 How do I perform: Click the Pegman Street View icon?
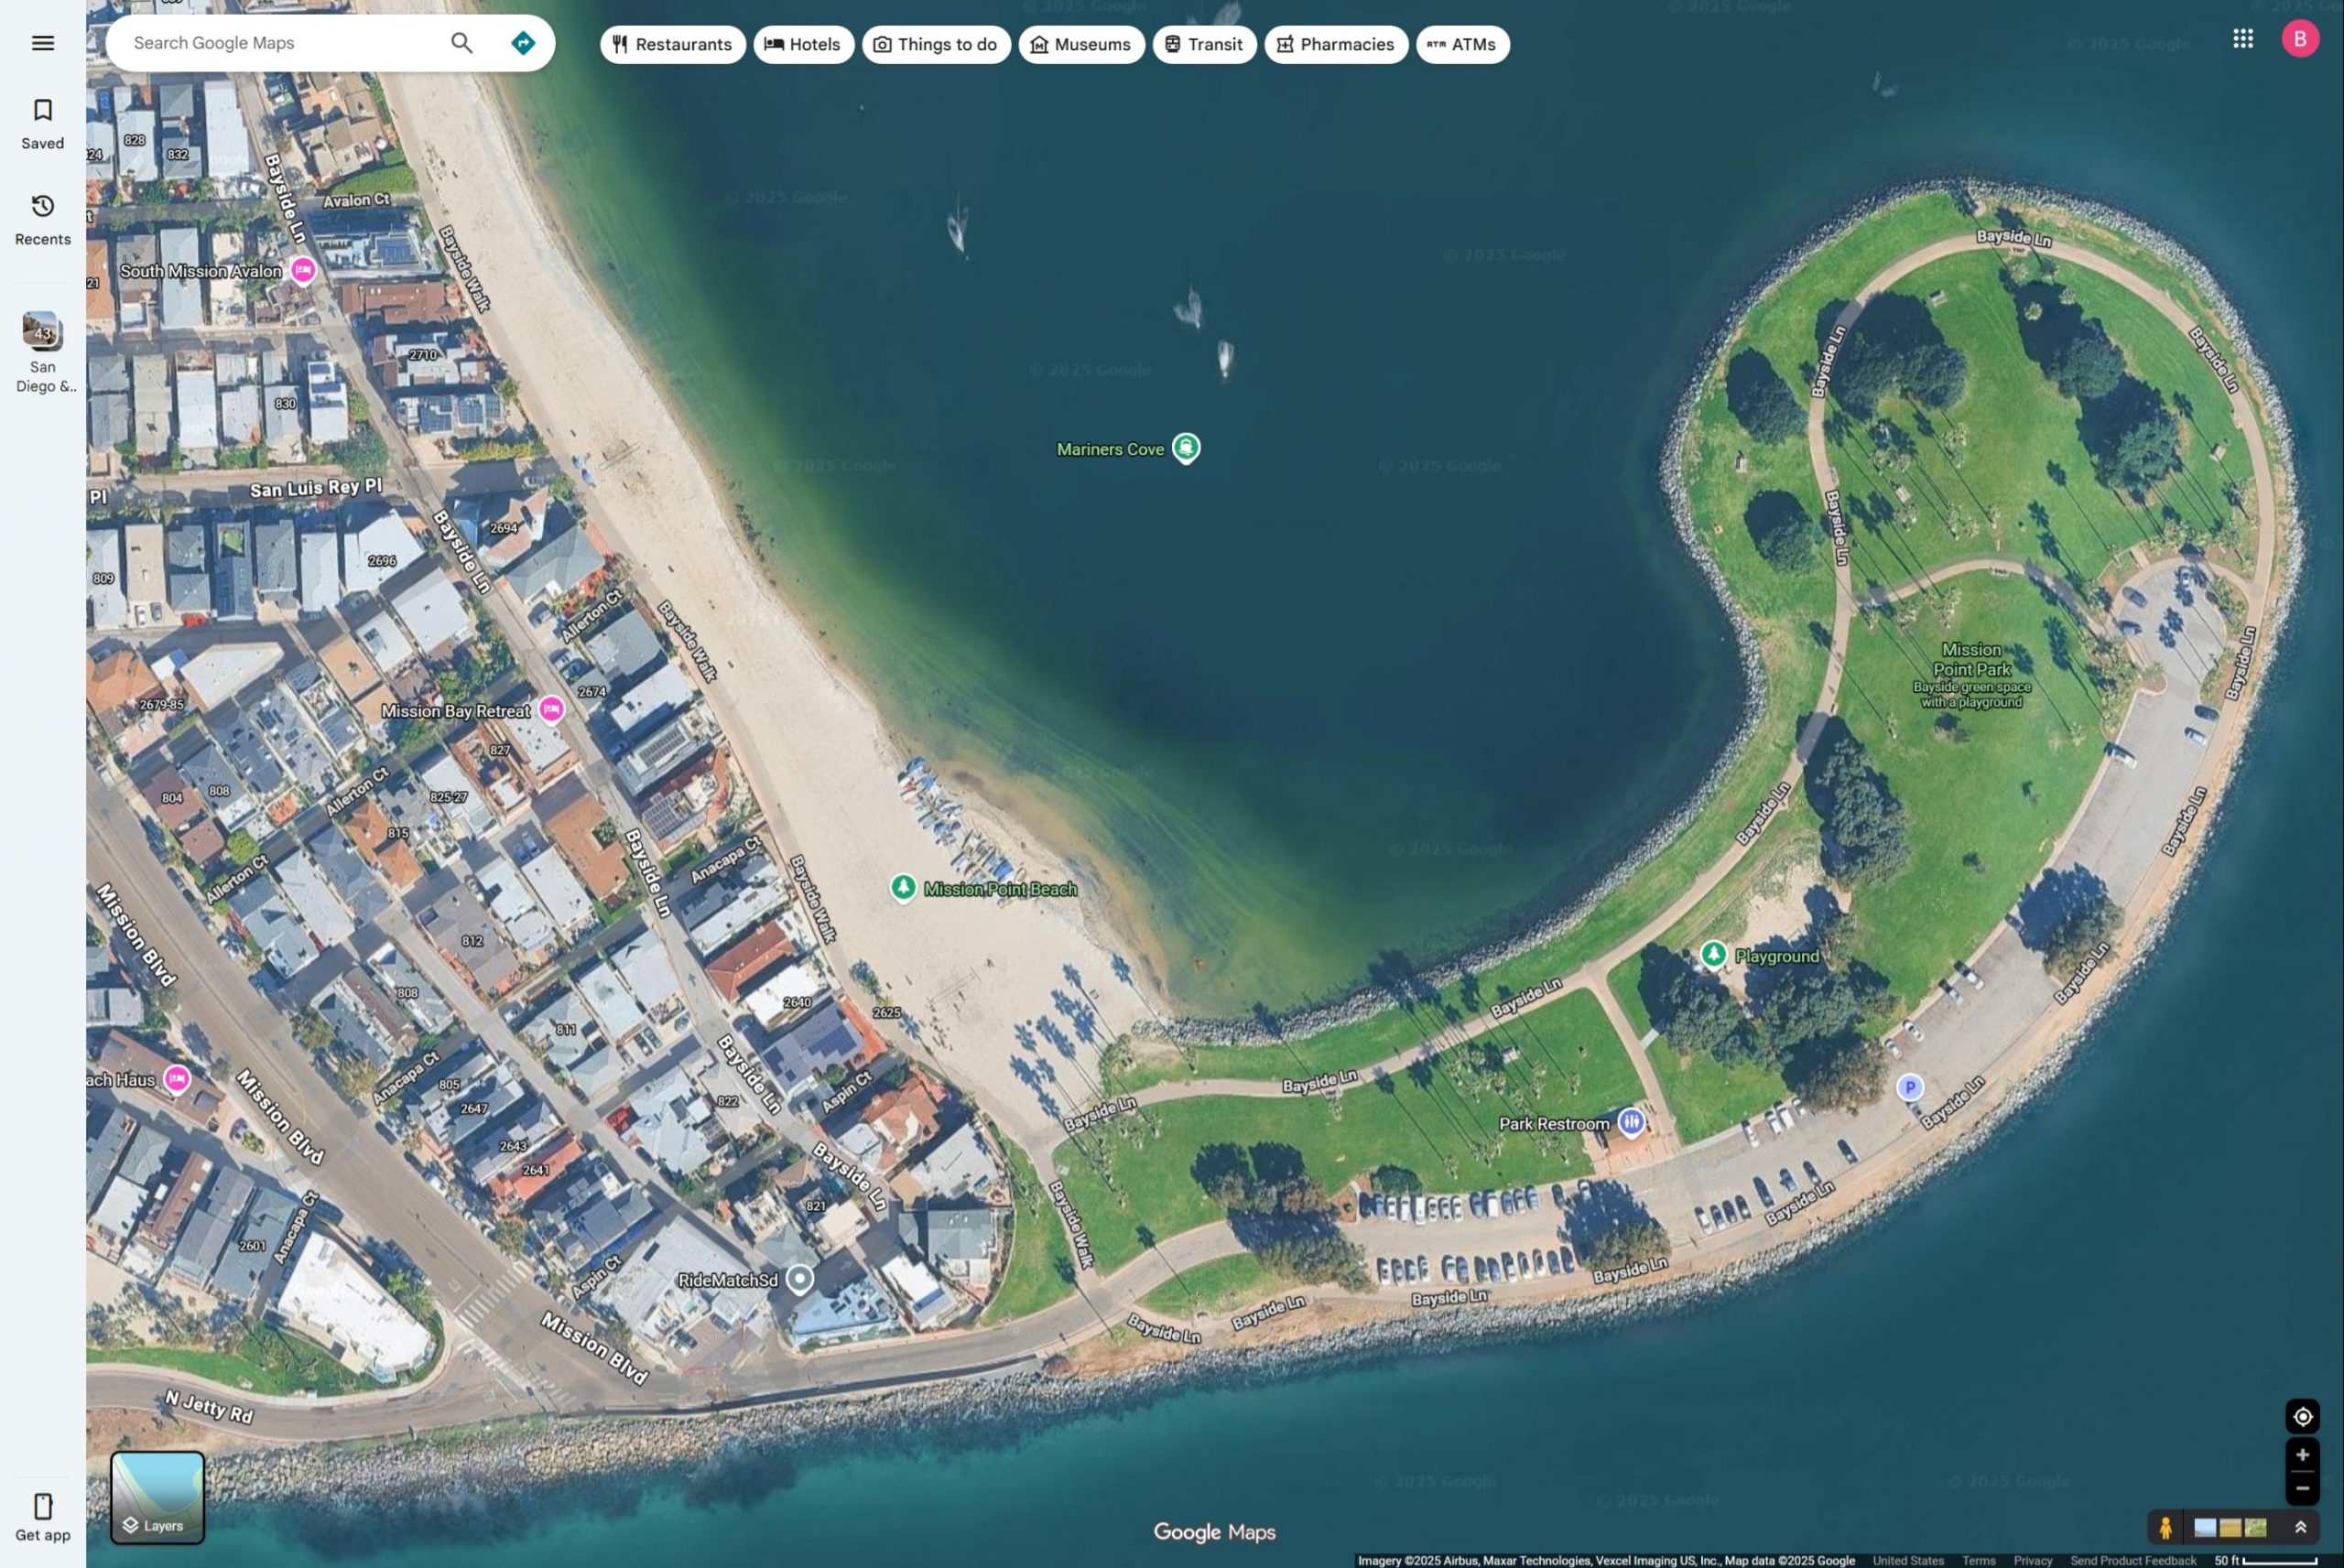[x=2165, y=1528]
